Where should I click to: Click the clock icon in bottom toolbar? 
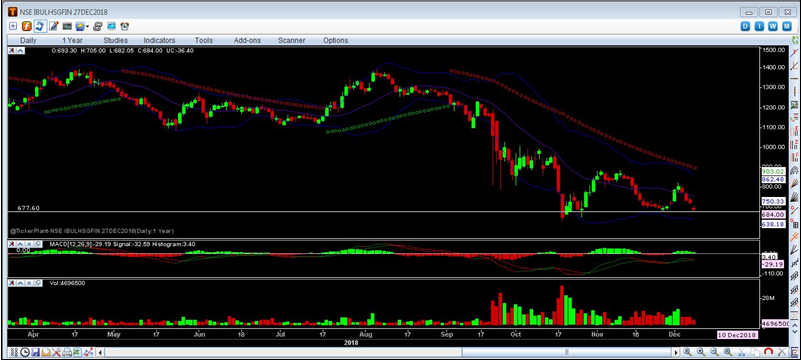tap(25, 352)
